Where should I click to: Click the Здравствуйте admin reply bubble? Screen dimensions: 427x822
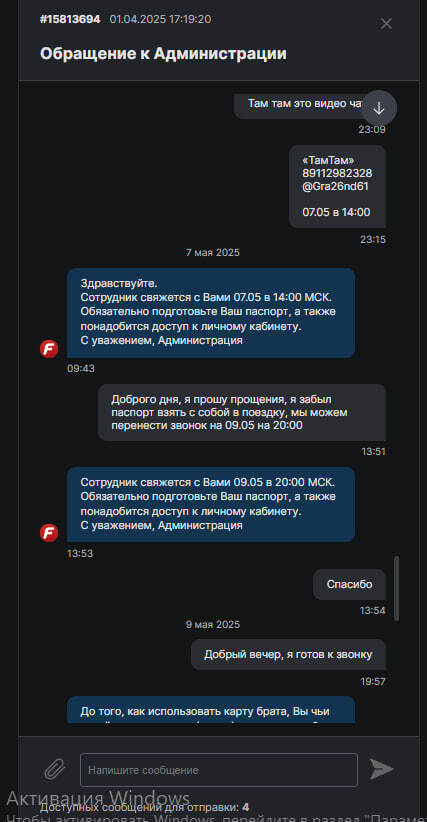click(x=211, y=313)
